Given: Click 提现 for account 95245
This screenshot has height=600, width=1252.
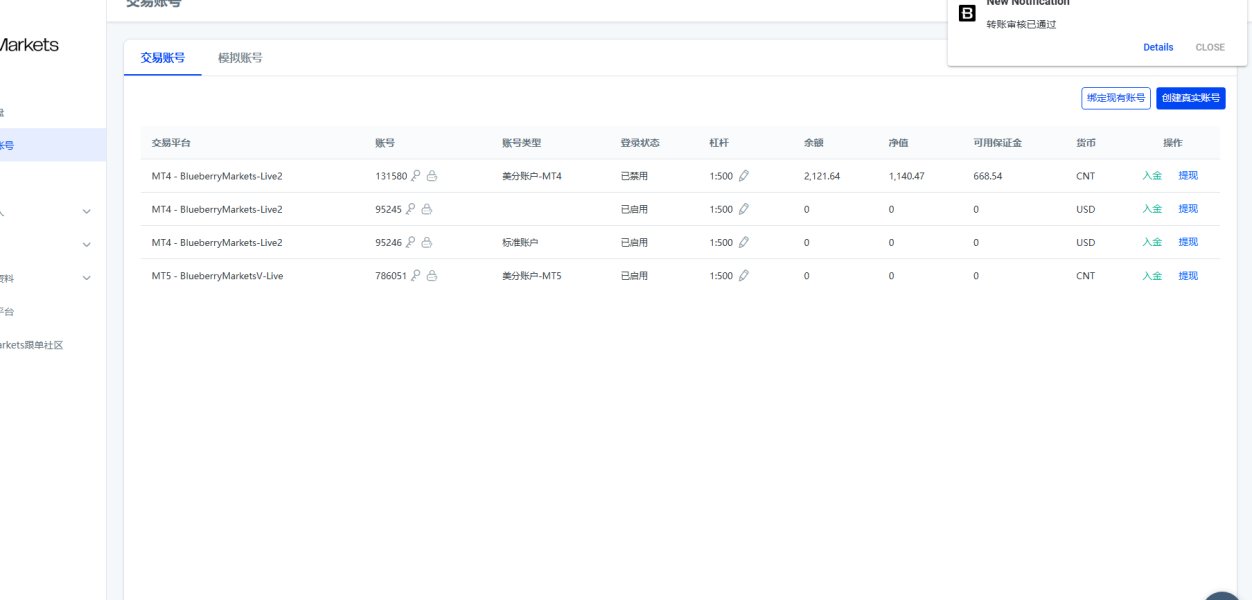Looking at the screenshot, I should tap(1188, 209).
